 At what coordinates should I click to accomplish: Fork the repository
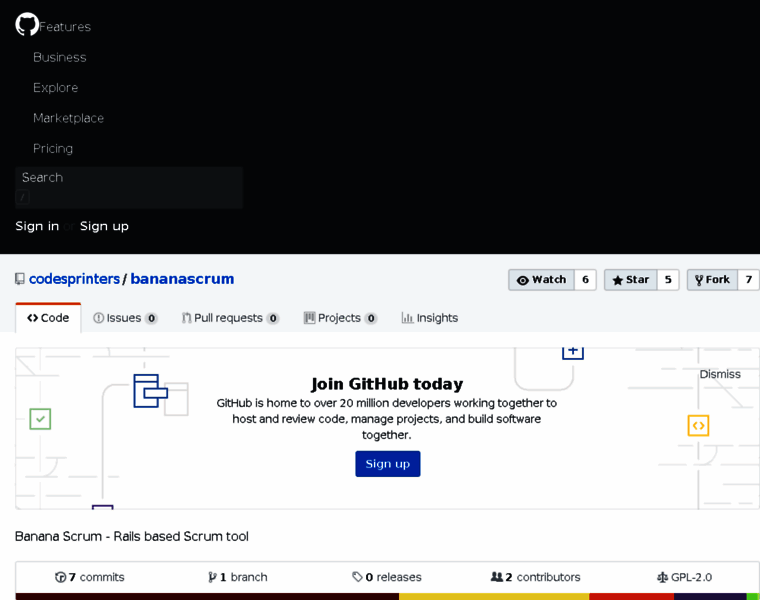click(x=712, y=280)
